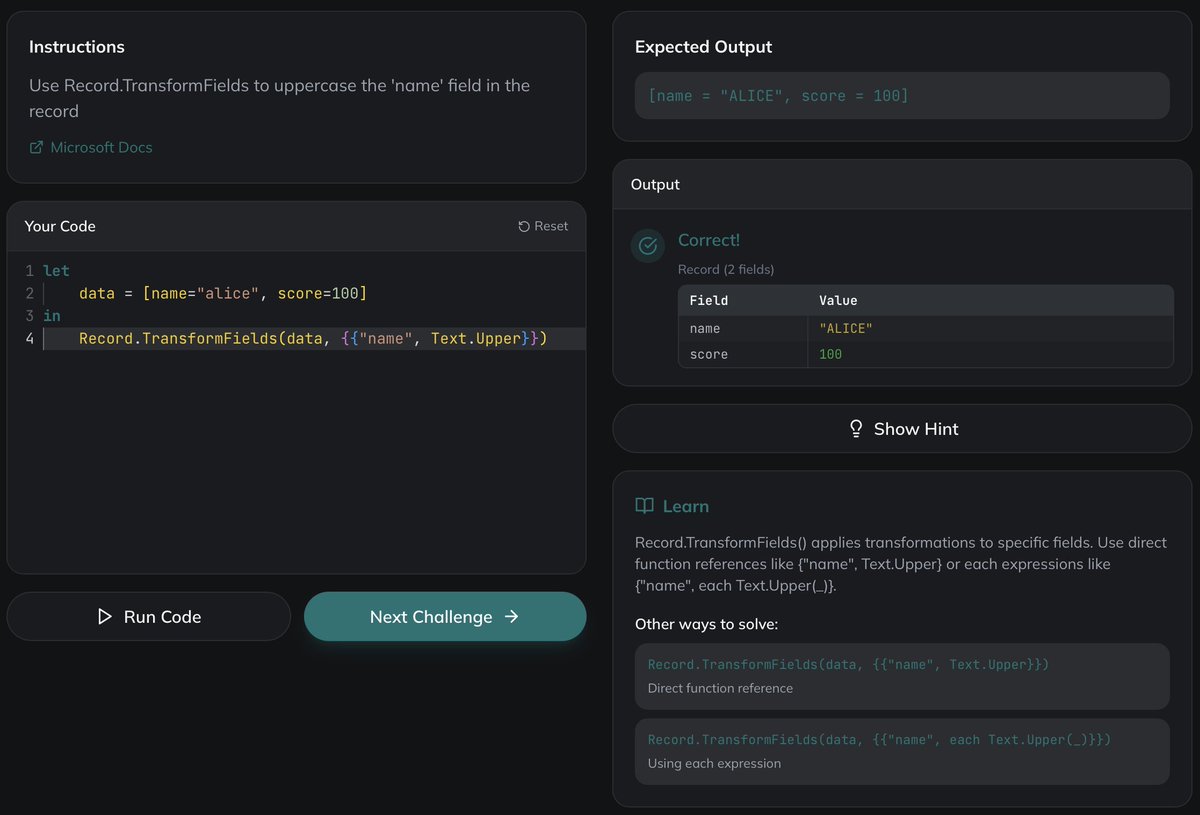Select the "ALICE" value cell
Screen dimensions: 1200x815
(x=990, y=328)
